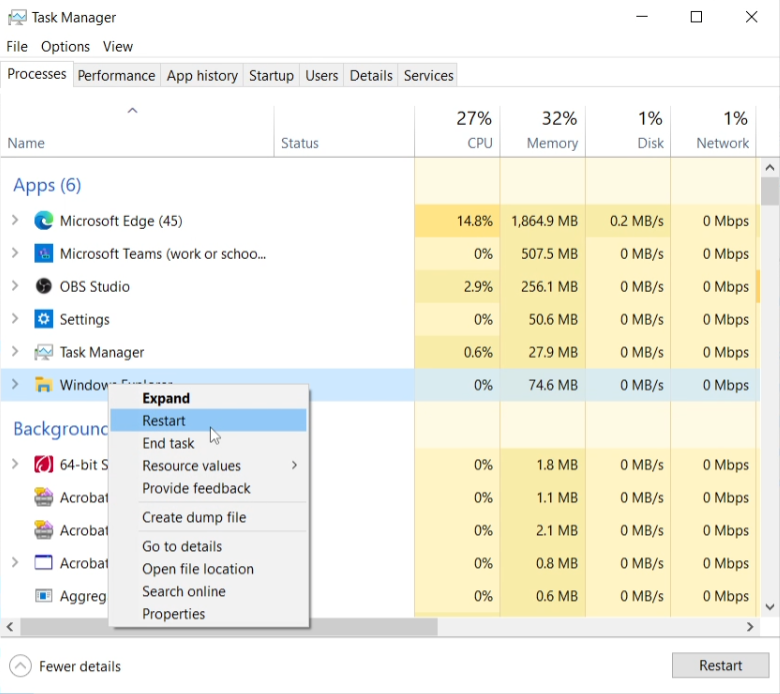Sort processes by CPU column
780x694 pixels.
pyautogui.click(x=457, y=131)
